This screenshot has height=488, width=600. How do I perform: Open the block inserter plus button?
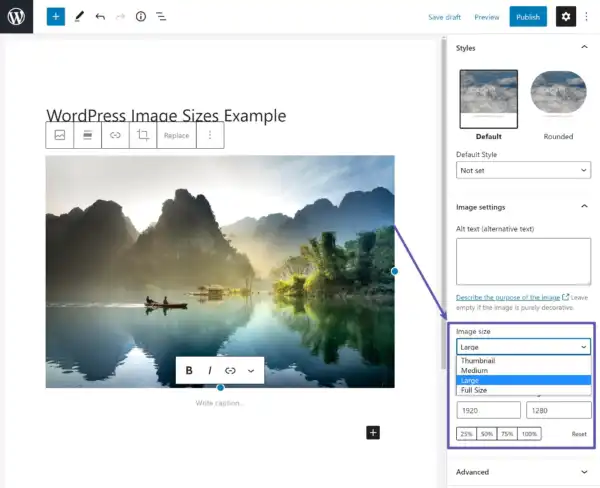tap(55, 17)
